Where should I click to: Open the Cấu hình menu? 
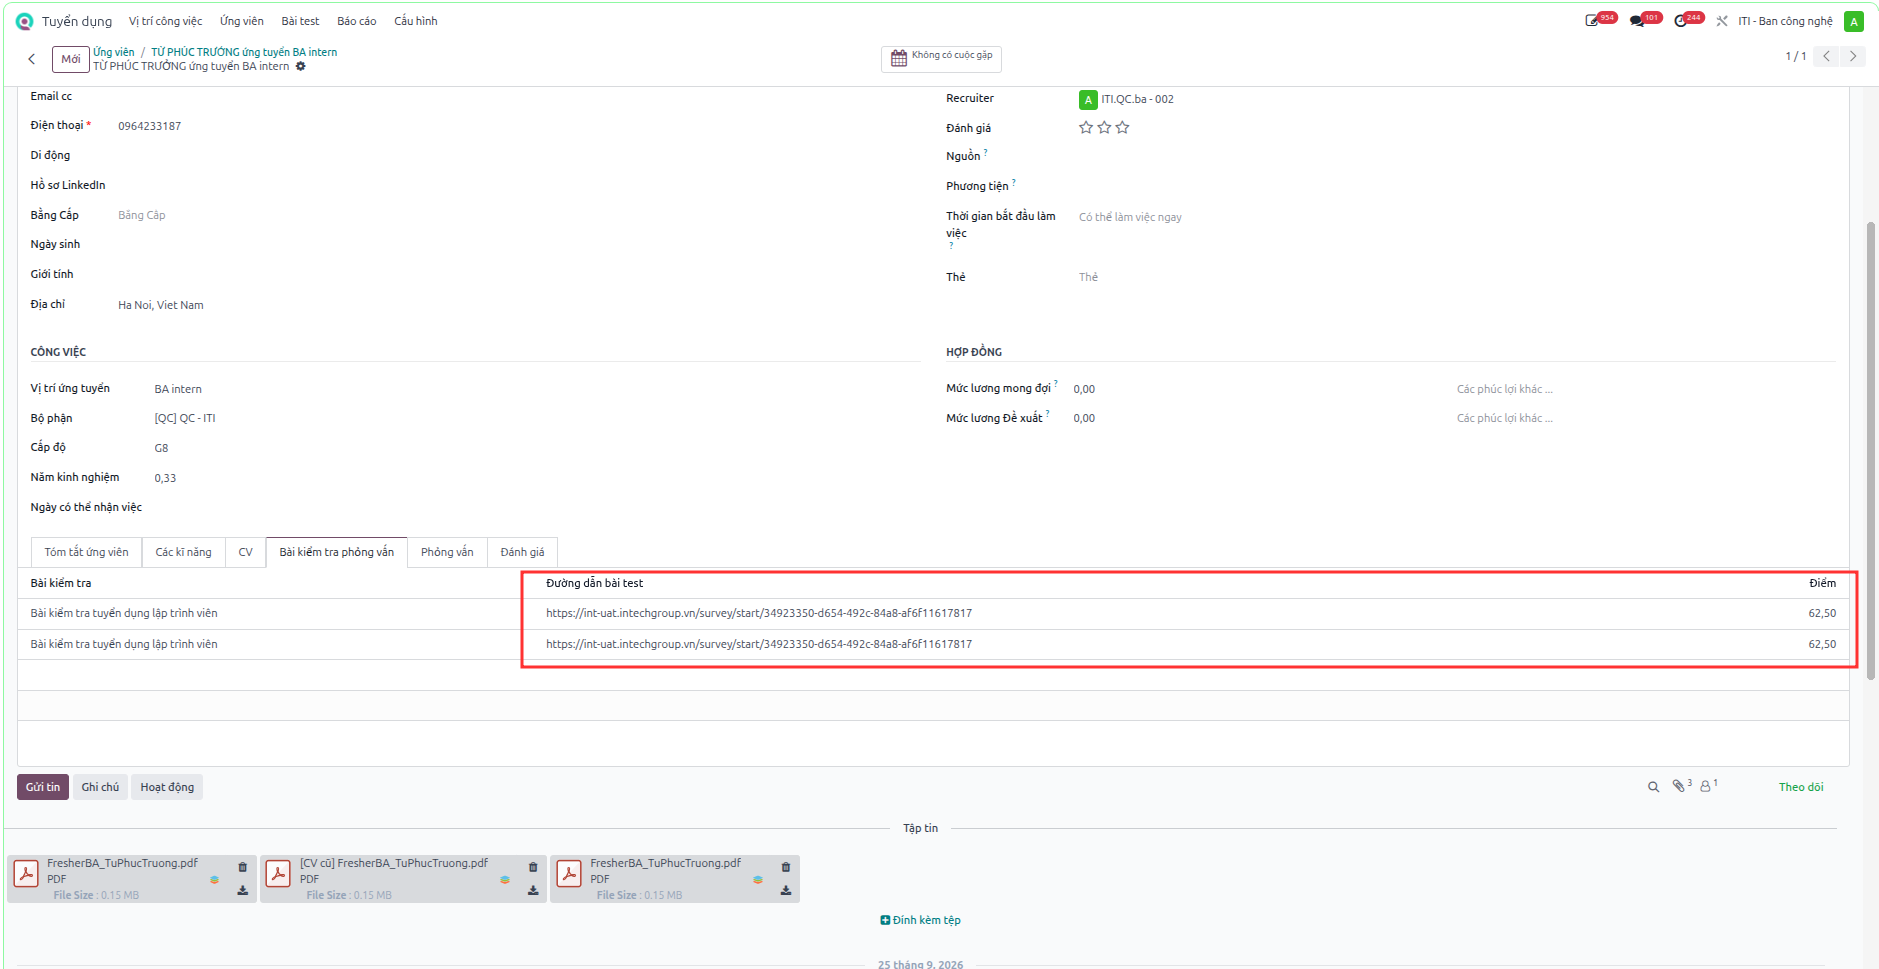[416, 21]
